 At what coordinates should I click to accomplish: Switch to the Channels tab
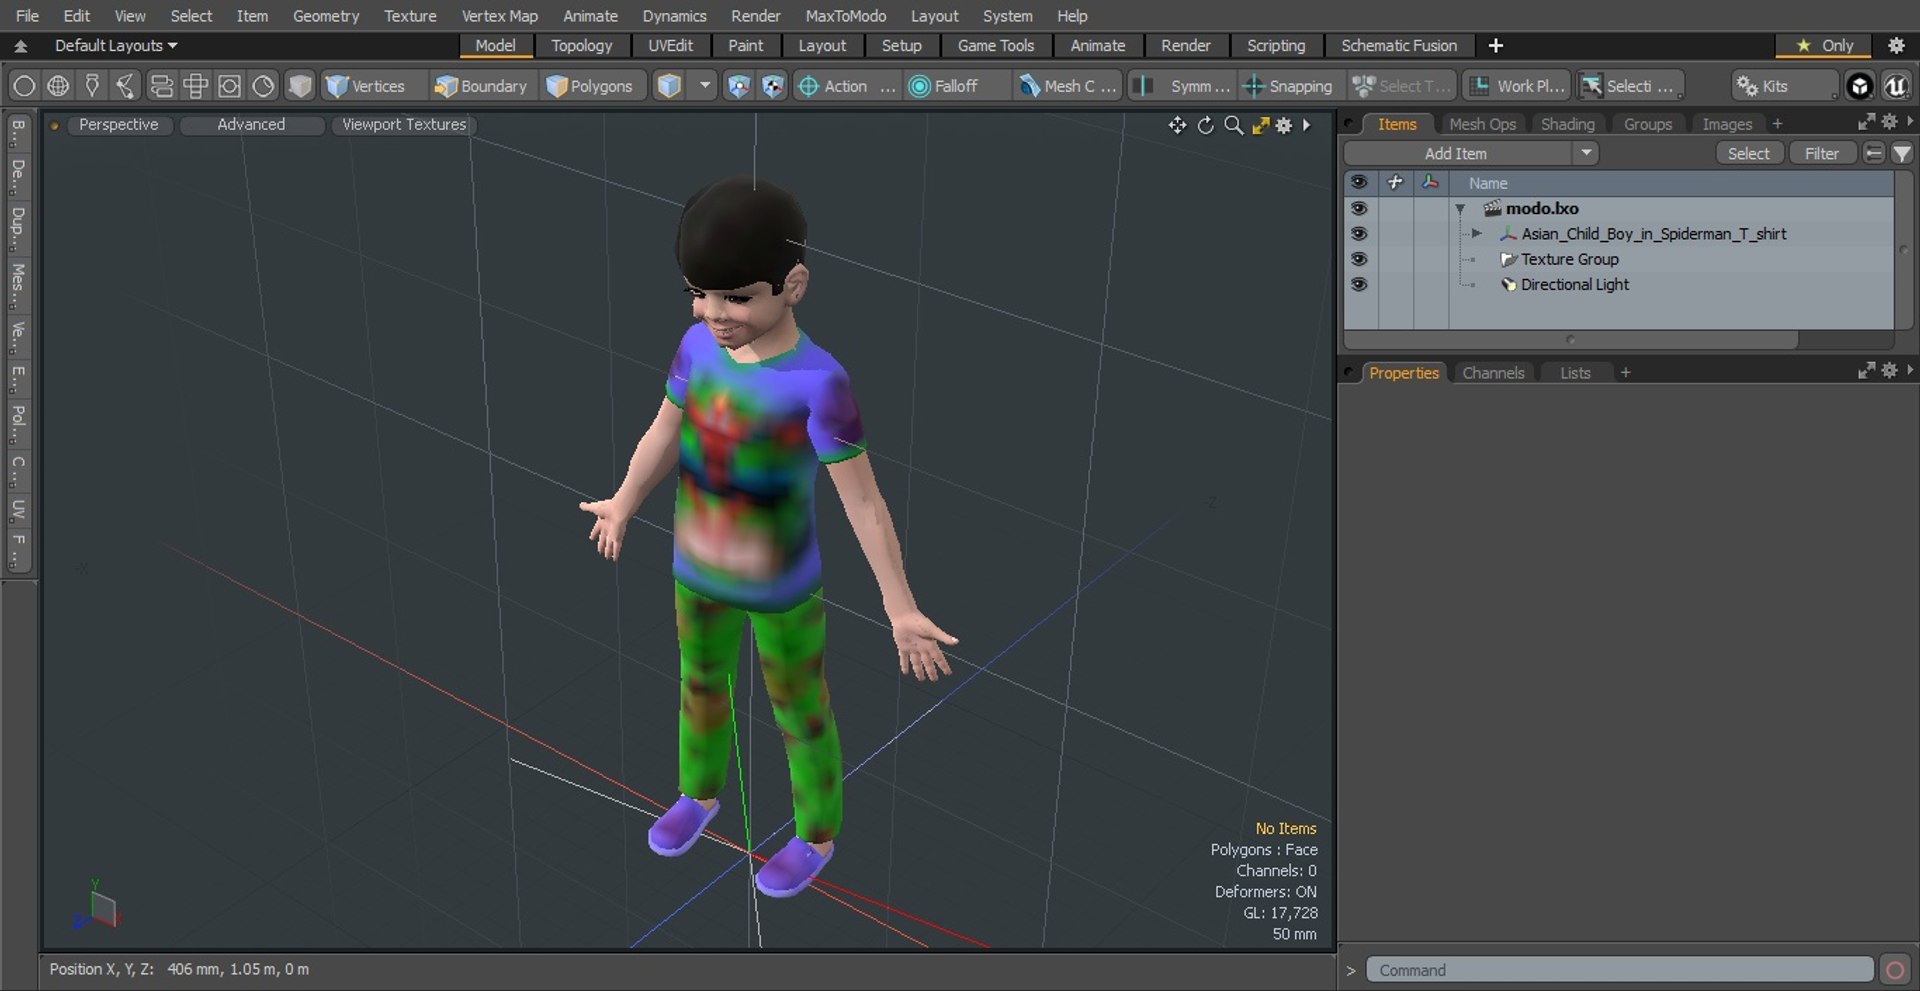pos(1493,373)
